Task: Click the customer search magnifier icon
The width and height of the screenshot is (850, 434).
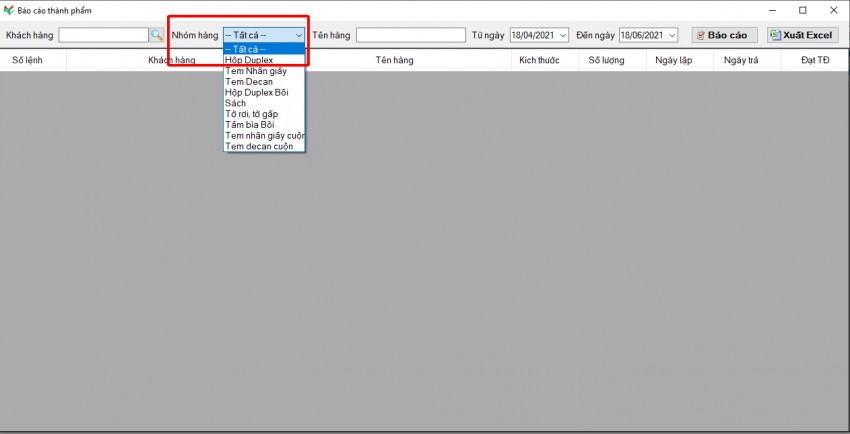Action: (x=157, y=35)
